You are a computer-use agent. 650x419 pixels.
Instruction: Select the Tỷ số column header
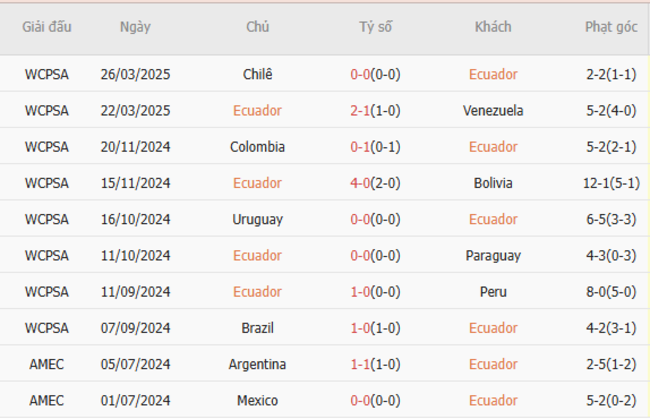click(x=376, y=27)
